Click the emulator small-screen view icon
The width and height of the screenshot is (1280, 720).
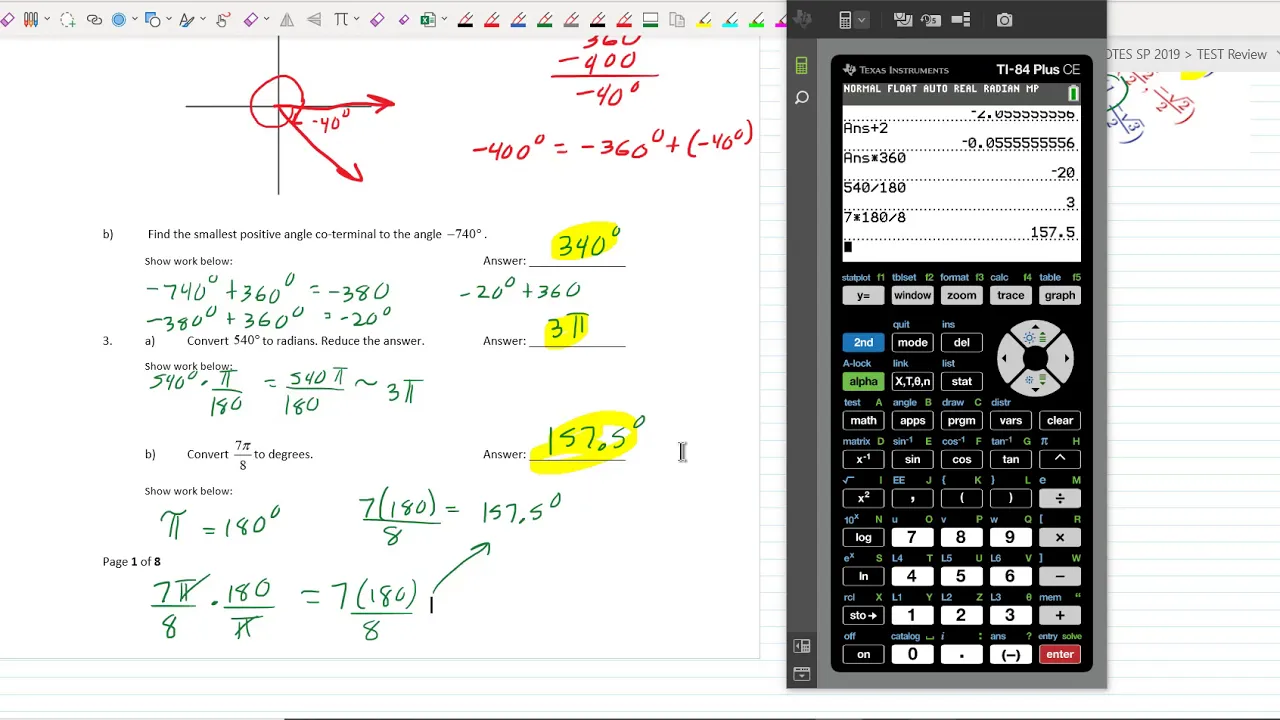coord(961,20)
